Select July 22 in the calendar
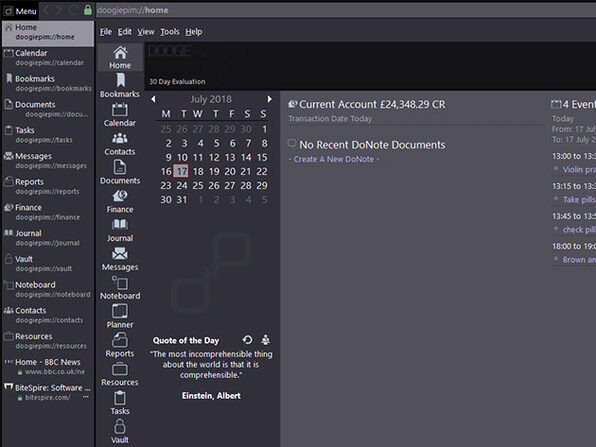The height and width of the screenshot is (447, 596). point(262,171)
